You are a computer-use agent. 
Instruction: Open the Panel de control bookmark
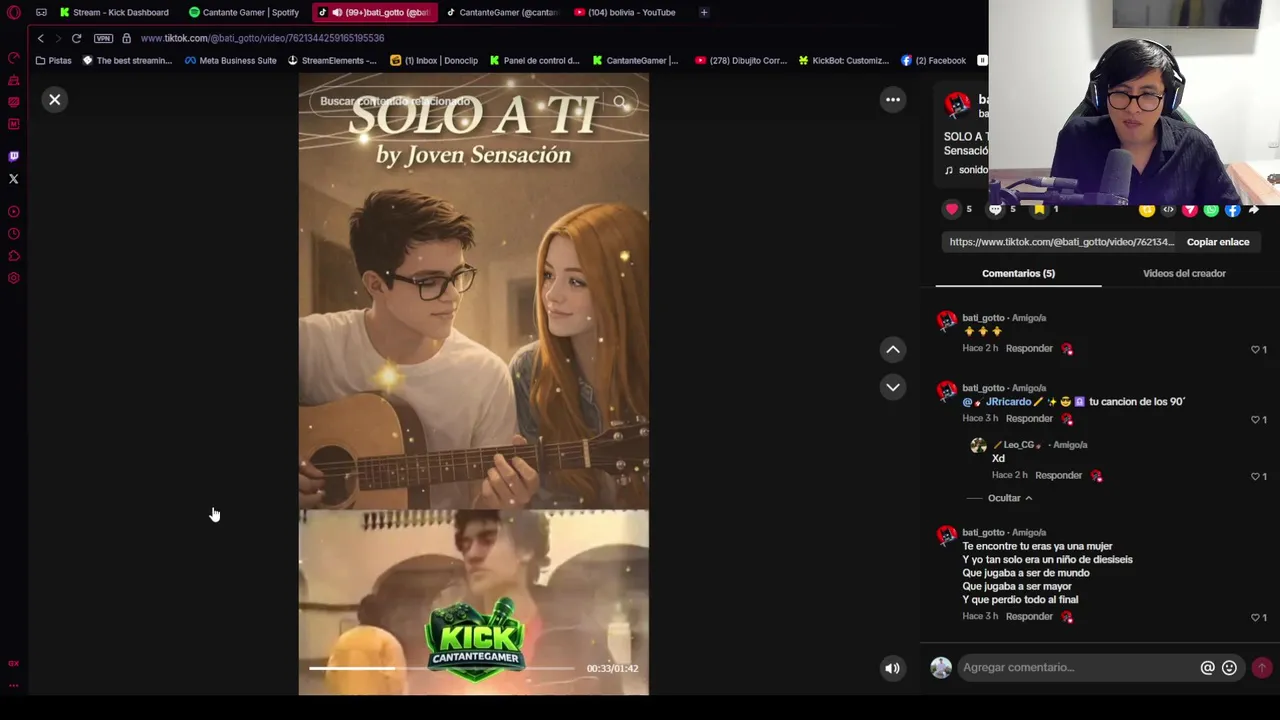pos(533,60)
